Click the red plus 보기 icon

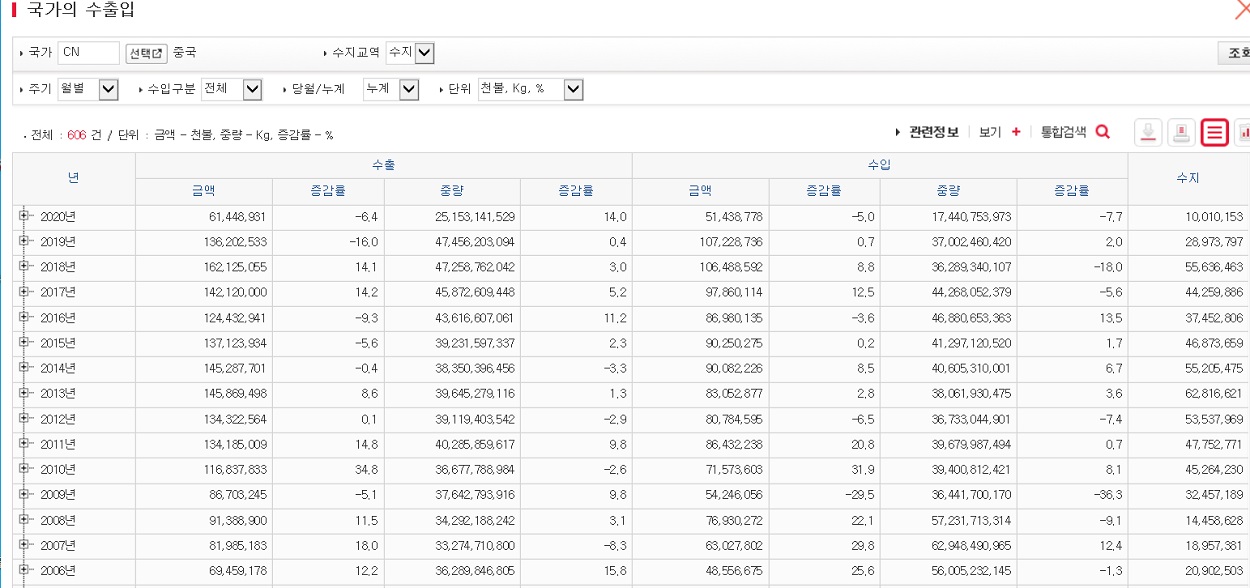[1016, 131]
